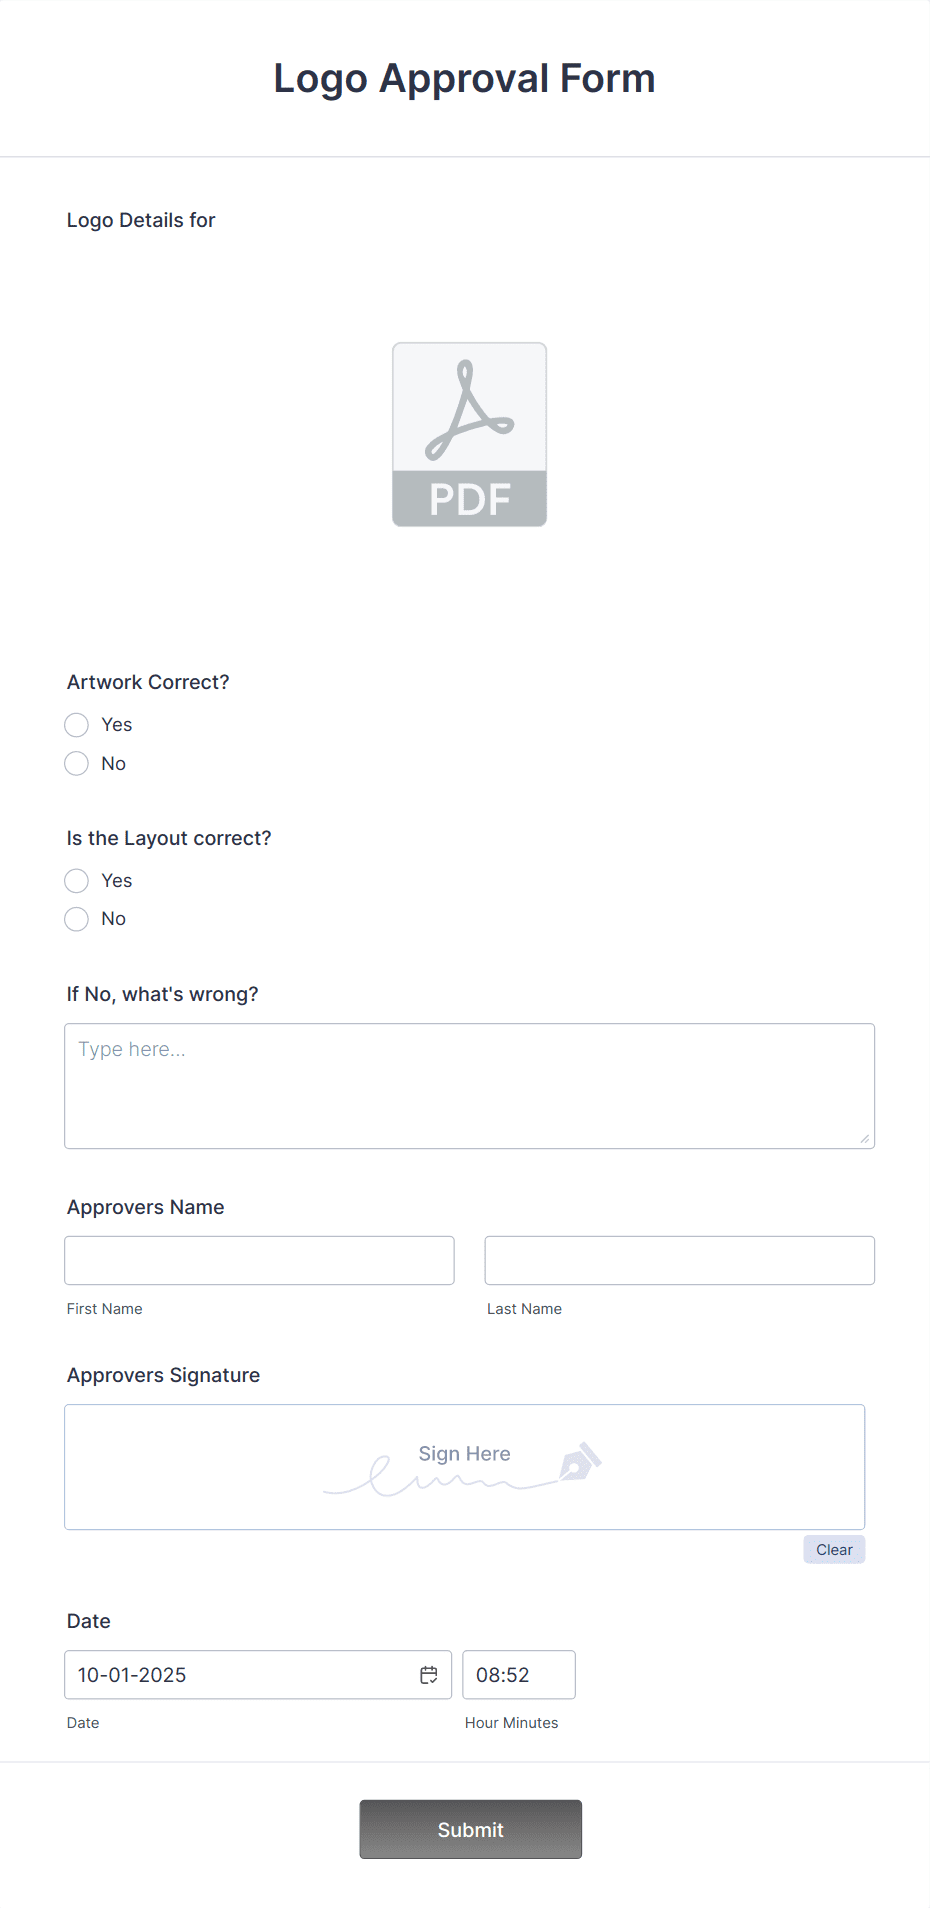Click the Logo Details for heading
Viewport: 930px width, 1908px height.
coord(140,220)
